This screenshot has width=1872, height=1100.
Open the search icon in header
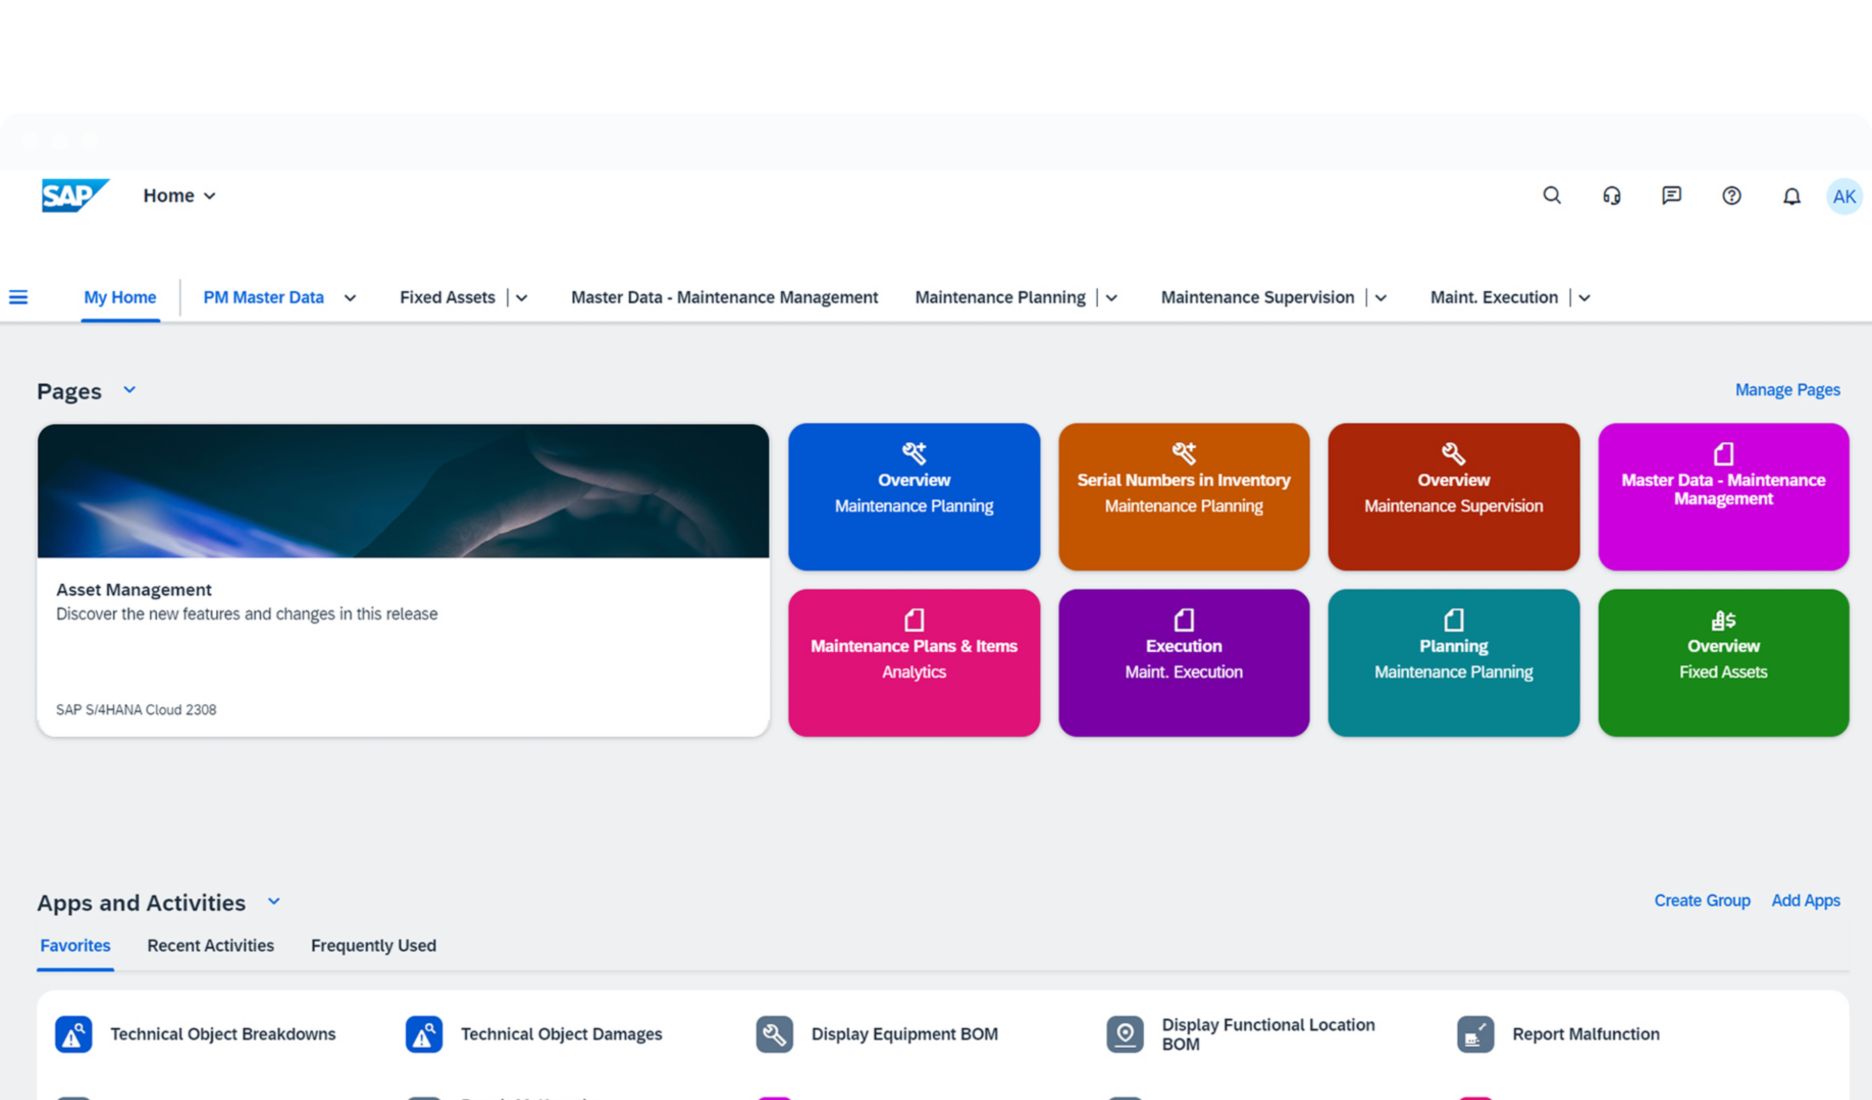(1551, 196)
